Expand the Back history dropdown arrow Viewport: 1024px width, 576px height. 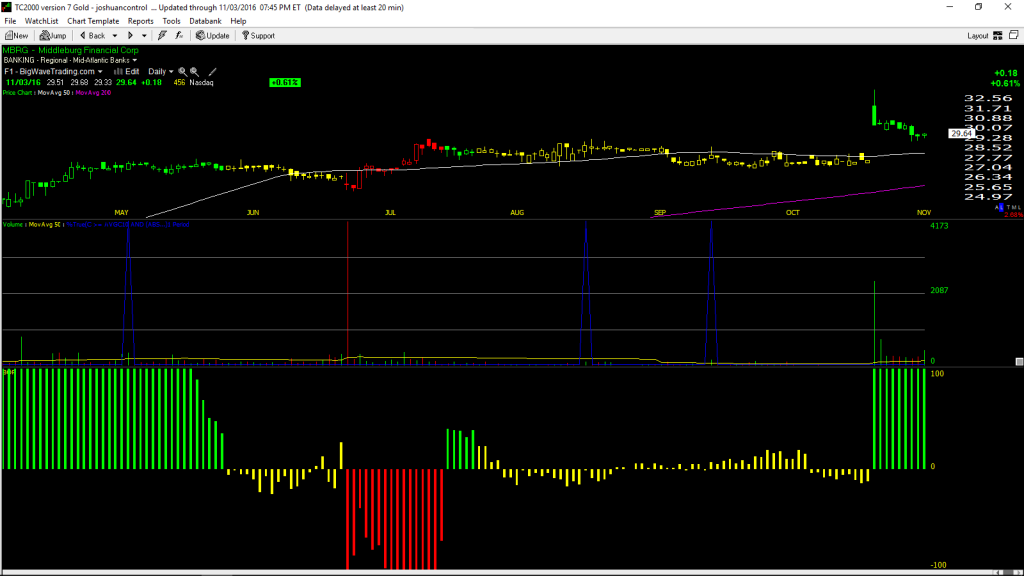click(115, 36)
